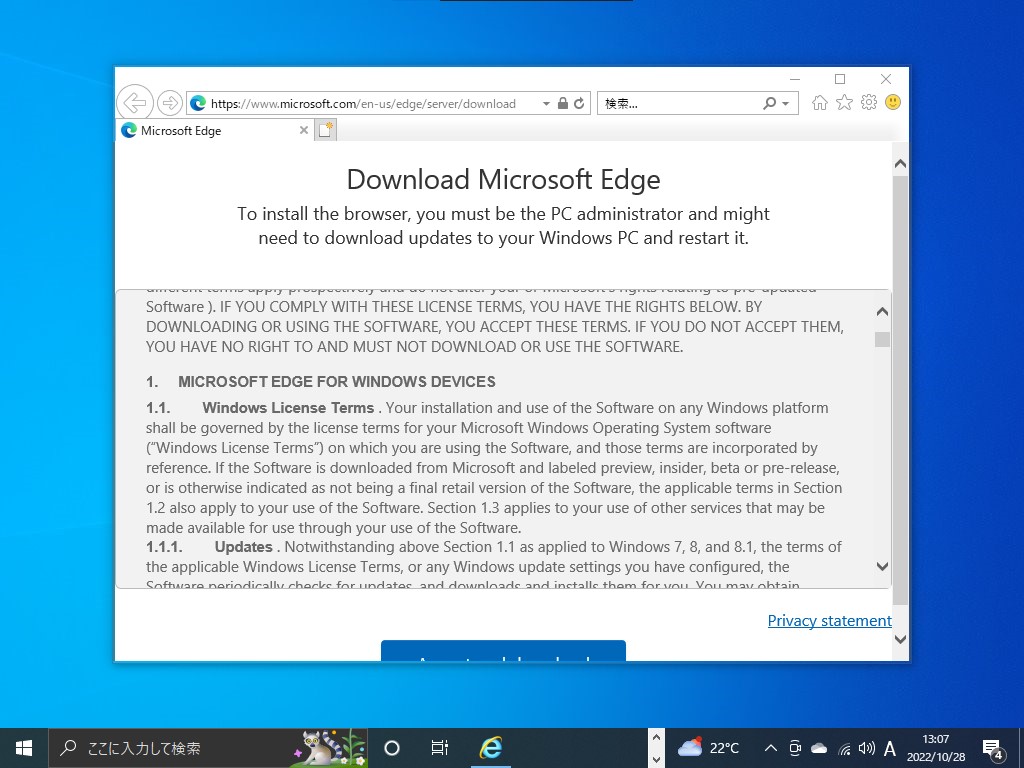Click the Favorites star icon
This screenshot has width=1024, height=768.
(x=844, y=102)
